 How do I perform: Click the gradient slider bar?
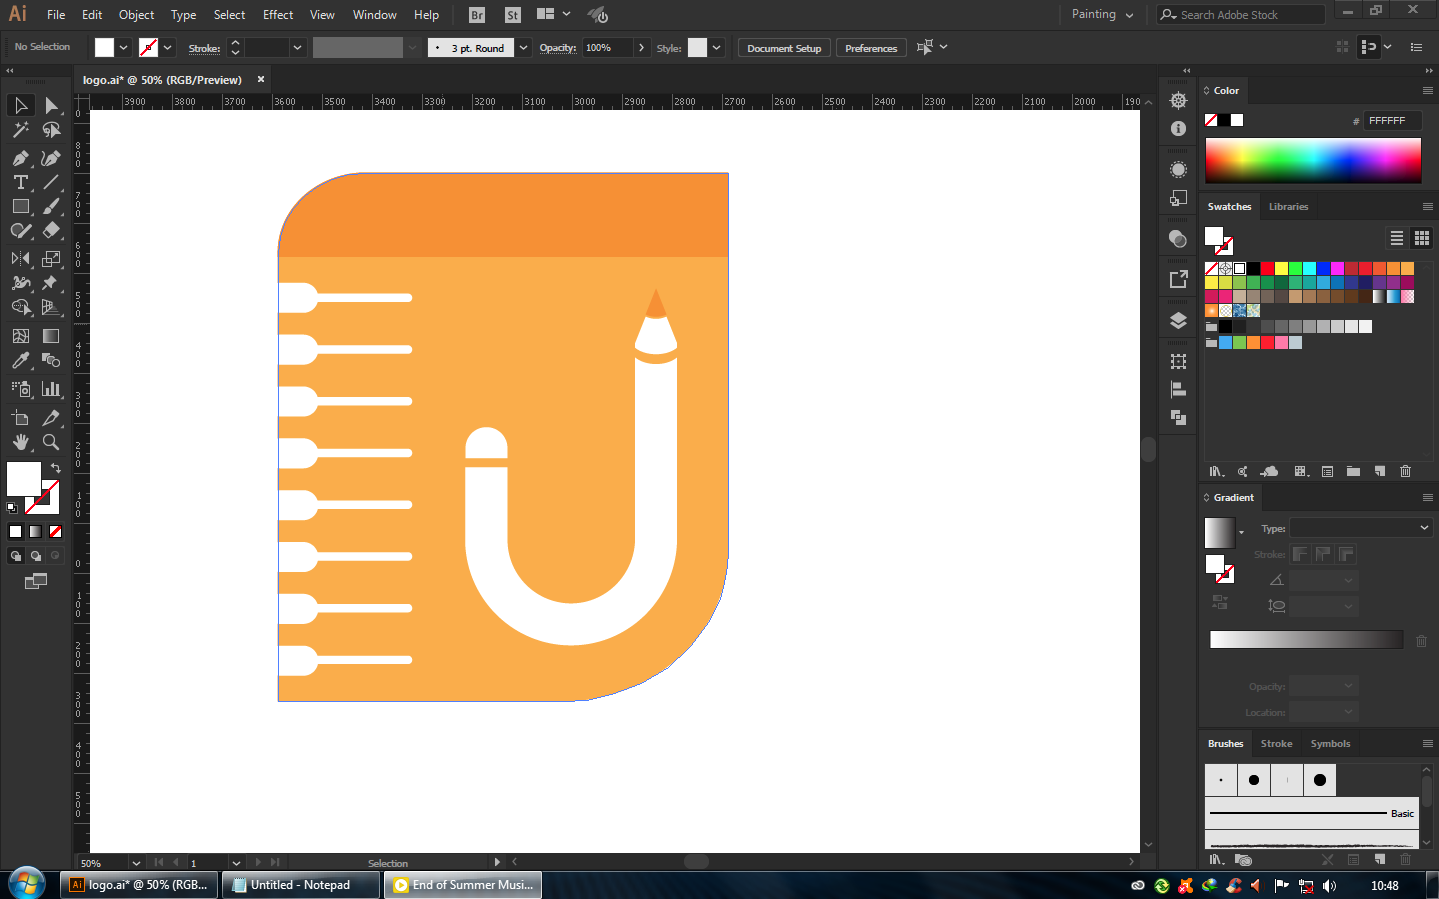pos(1306,640)
